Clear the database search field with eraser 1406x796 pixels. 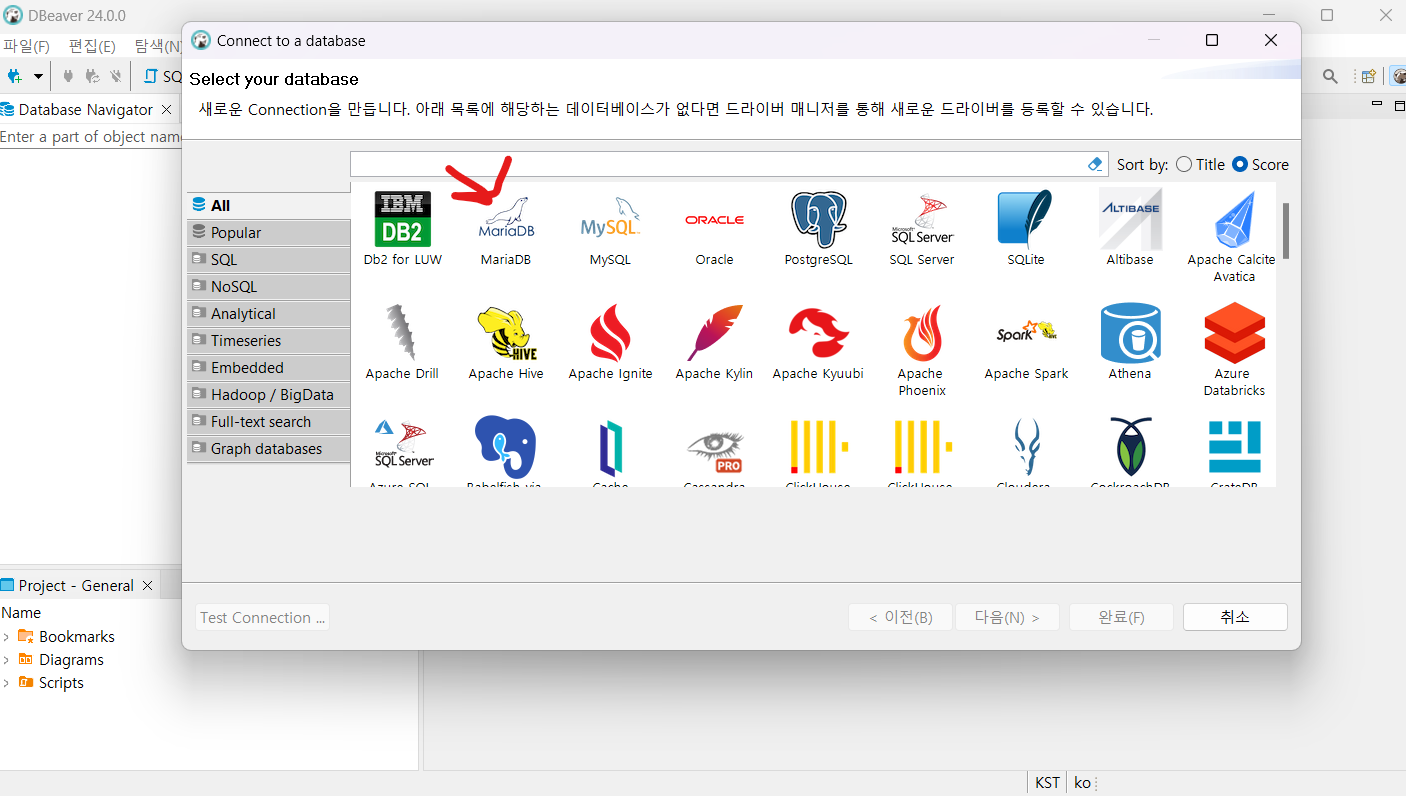click(x=1095, y=164)
